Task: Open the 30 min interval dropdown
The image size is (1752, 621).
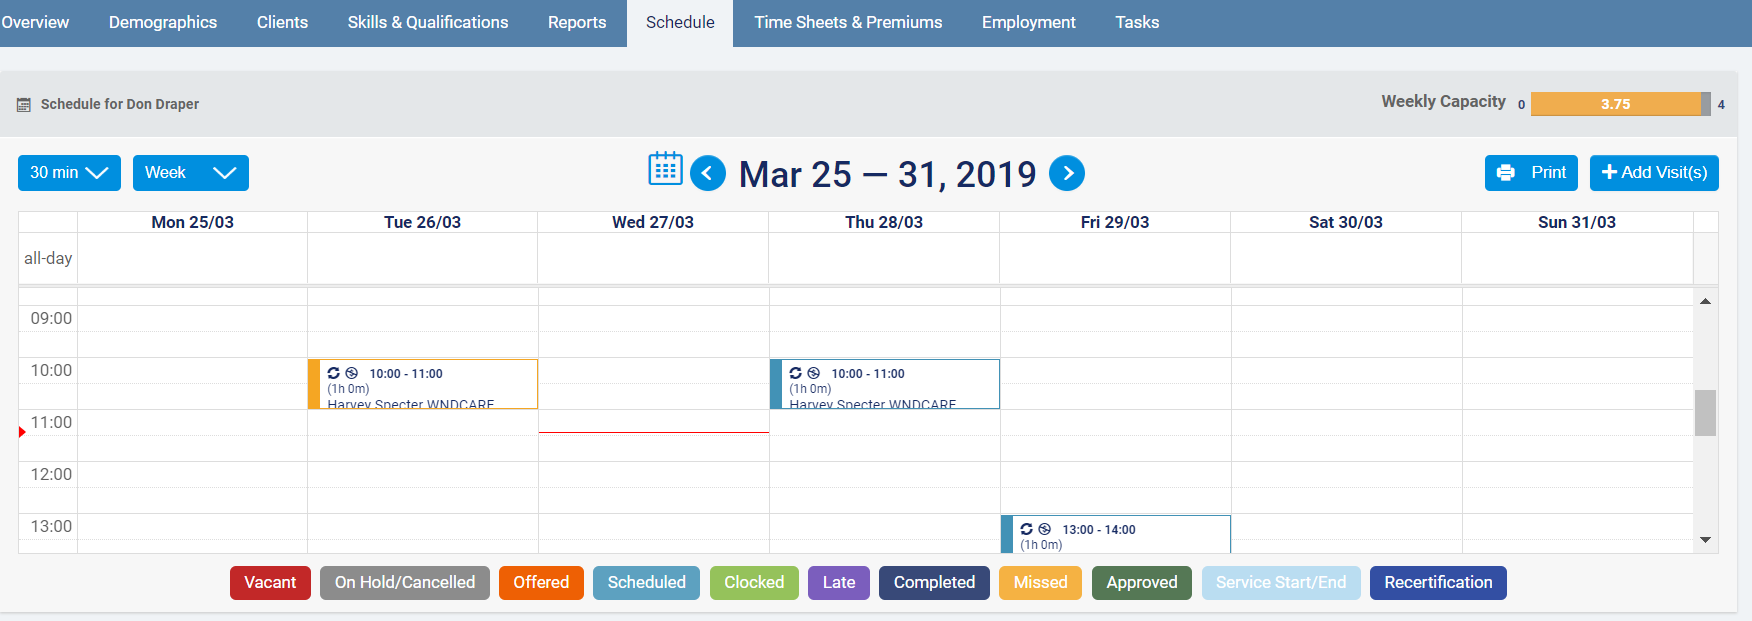Action: [69, 173]
